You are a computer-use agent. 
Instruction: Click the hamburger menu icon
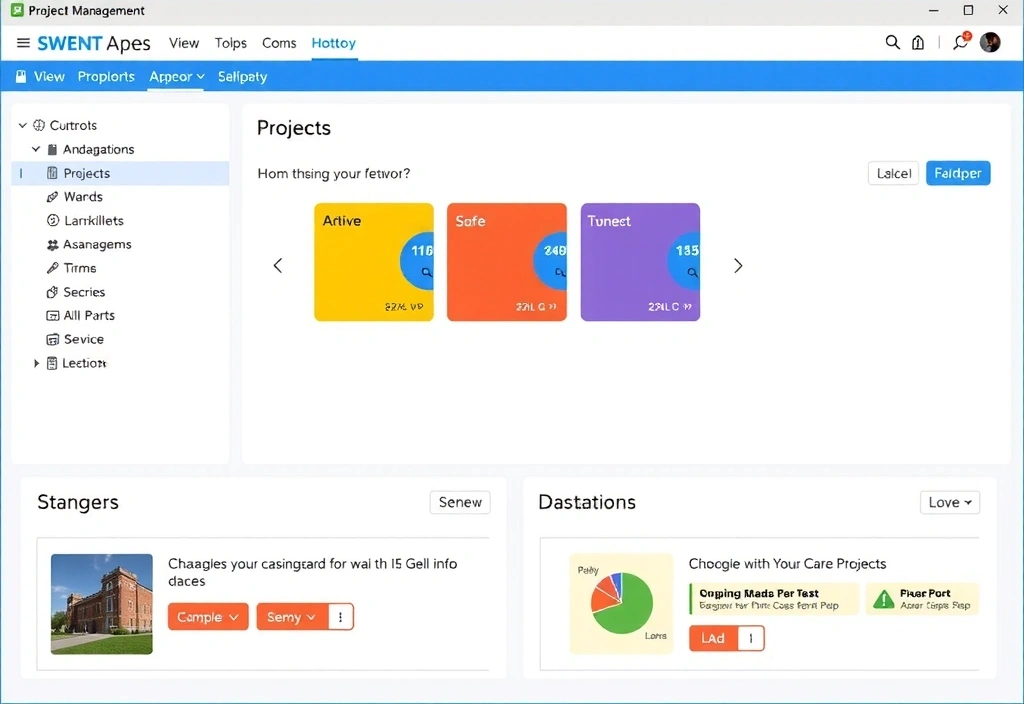pos(23,43)
